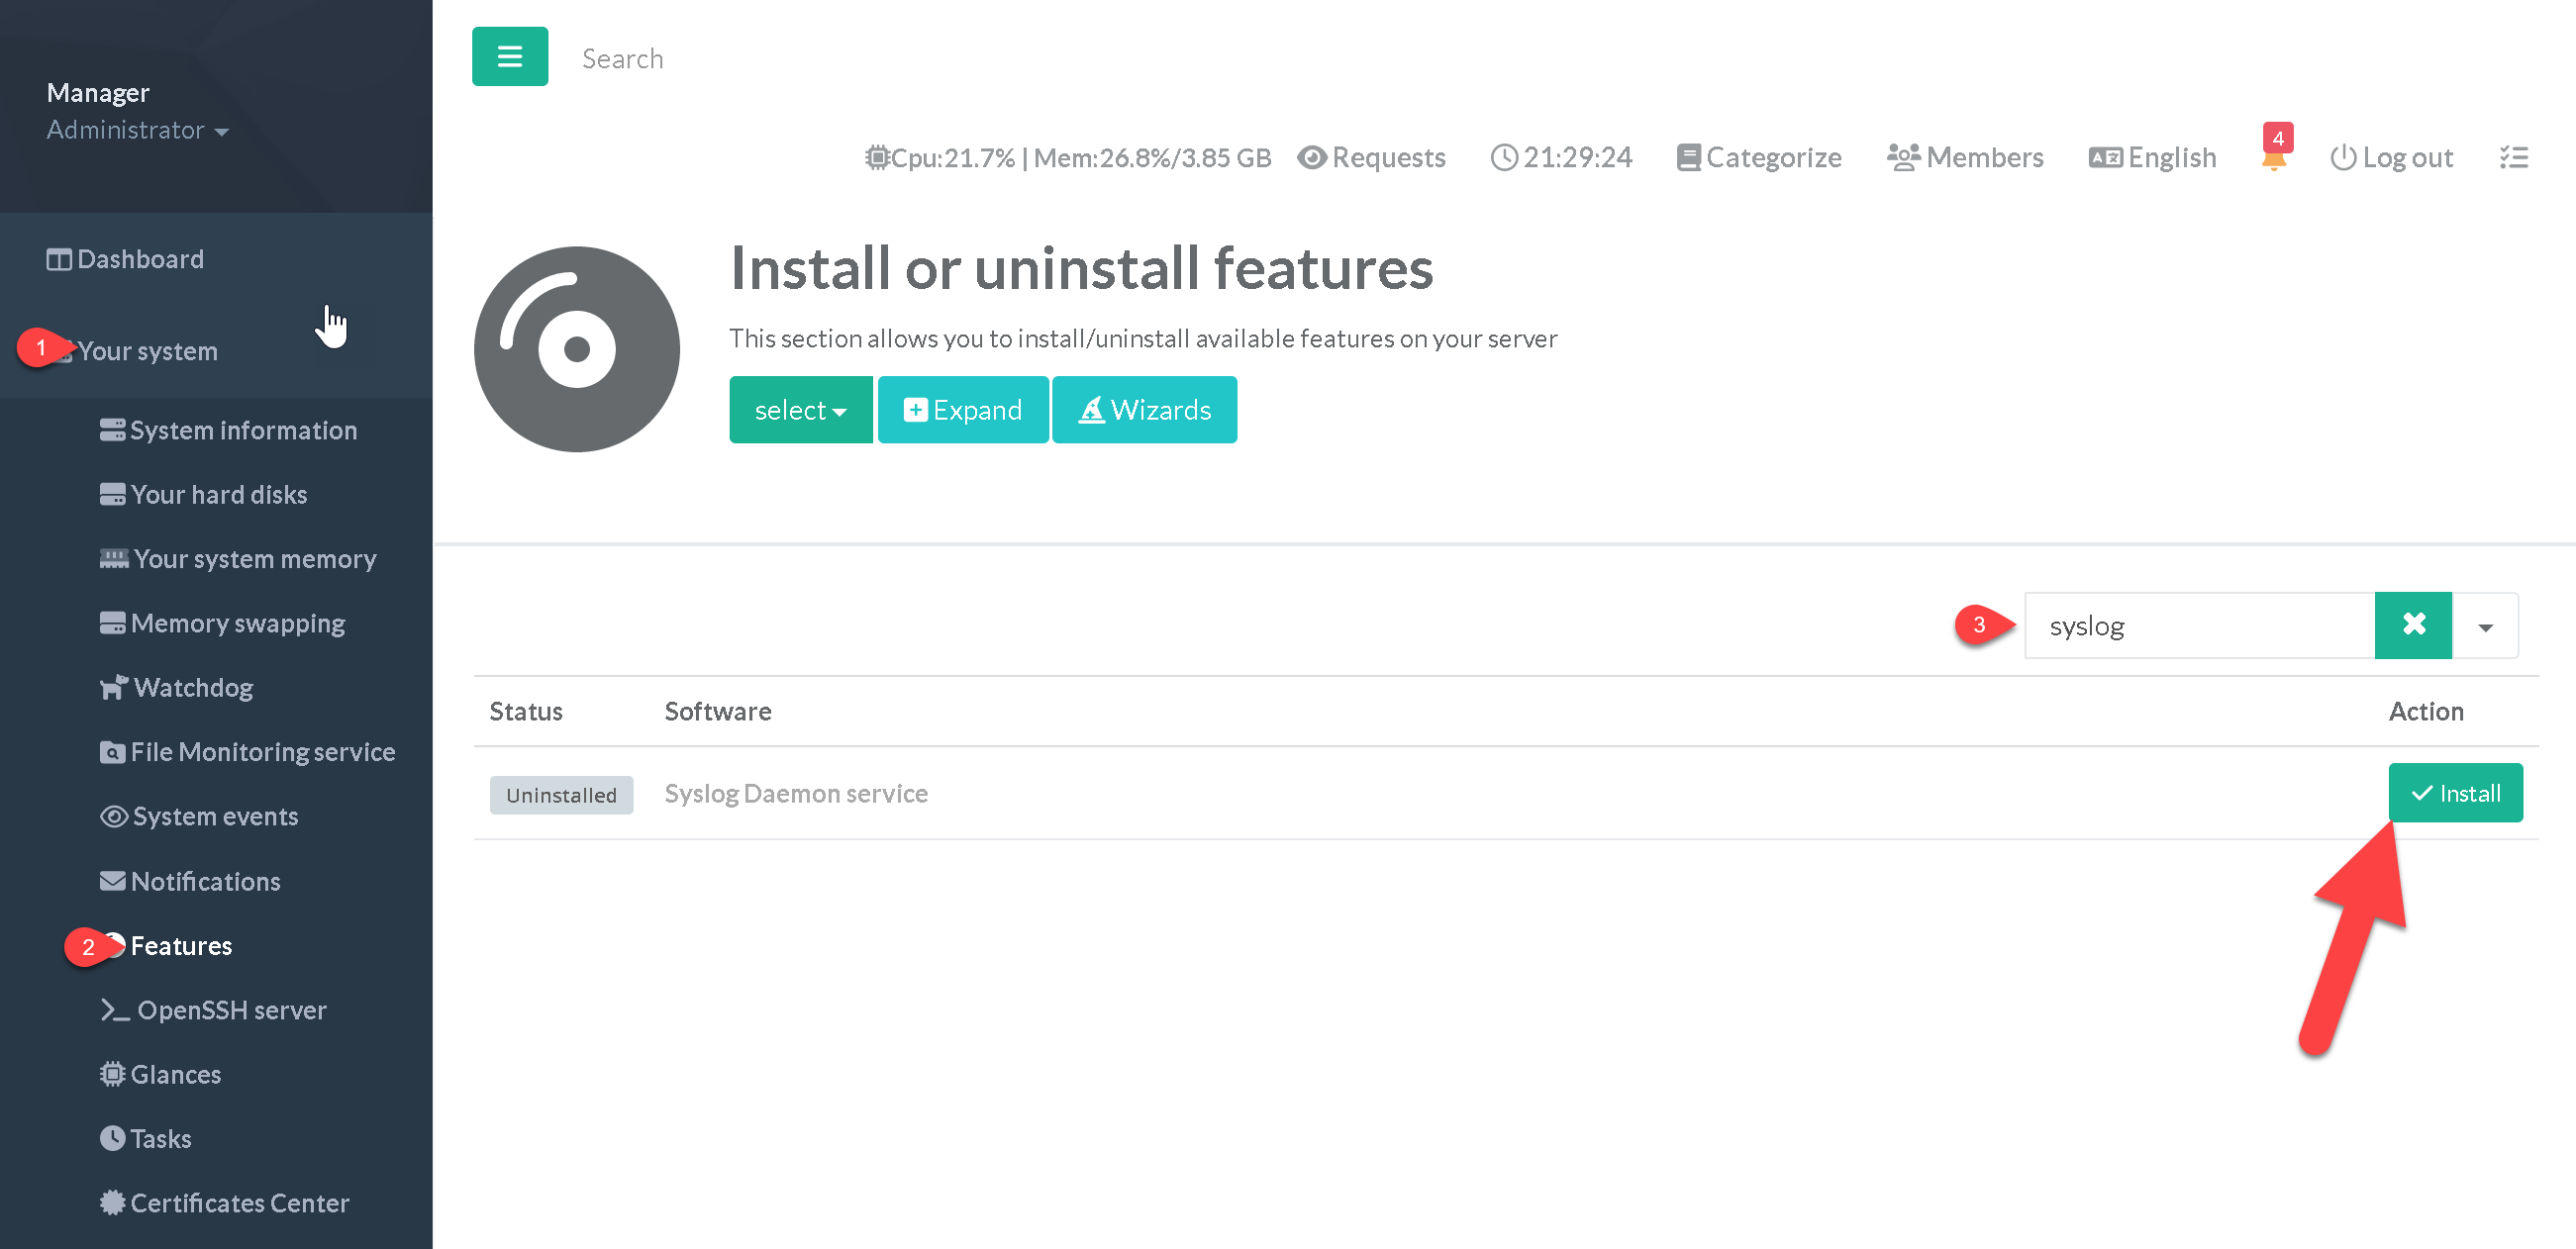The width and height of the screenshot is (2576, 1249).
Task: Open Tasks in the sidebar
Action: point(160,1139)
